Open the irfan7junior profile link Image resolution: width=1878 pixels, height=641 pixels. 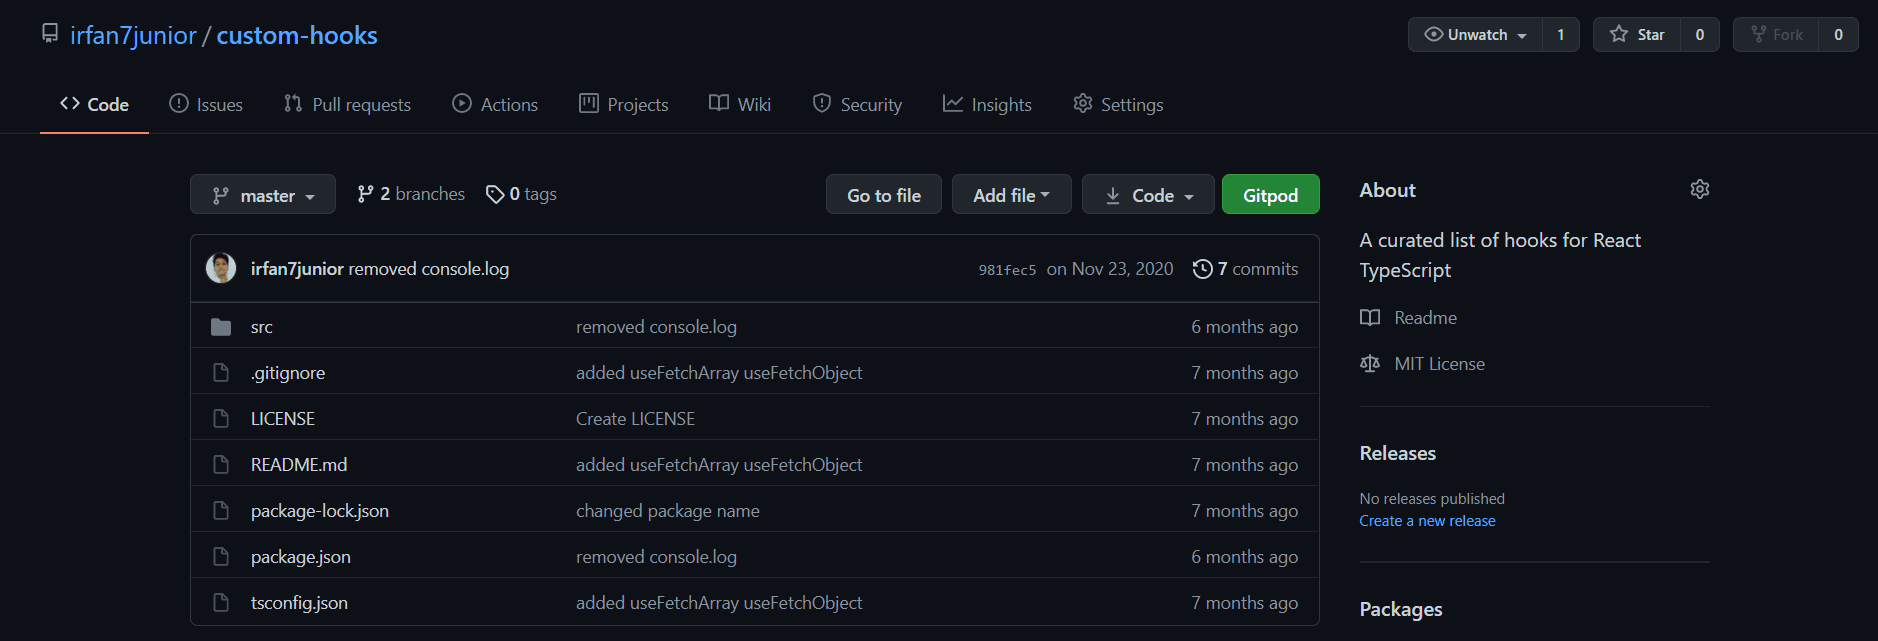(133, 35)
